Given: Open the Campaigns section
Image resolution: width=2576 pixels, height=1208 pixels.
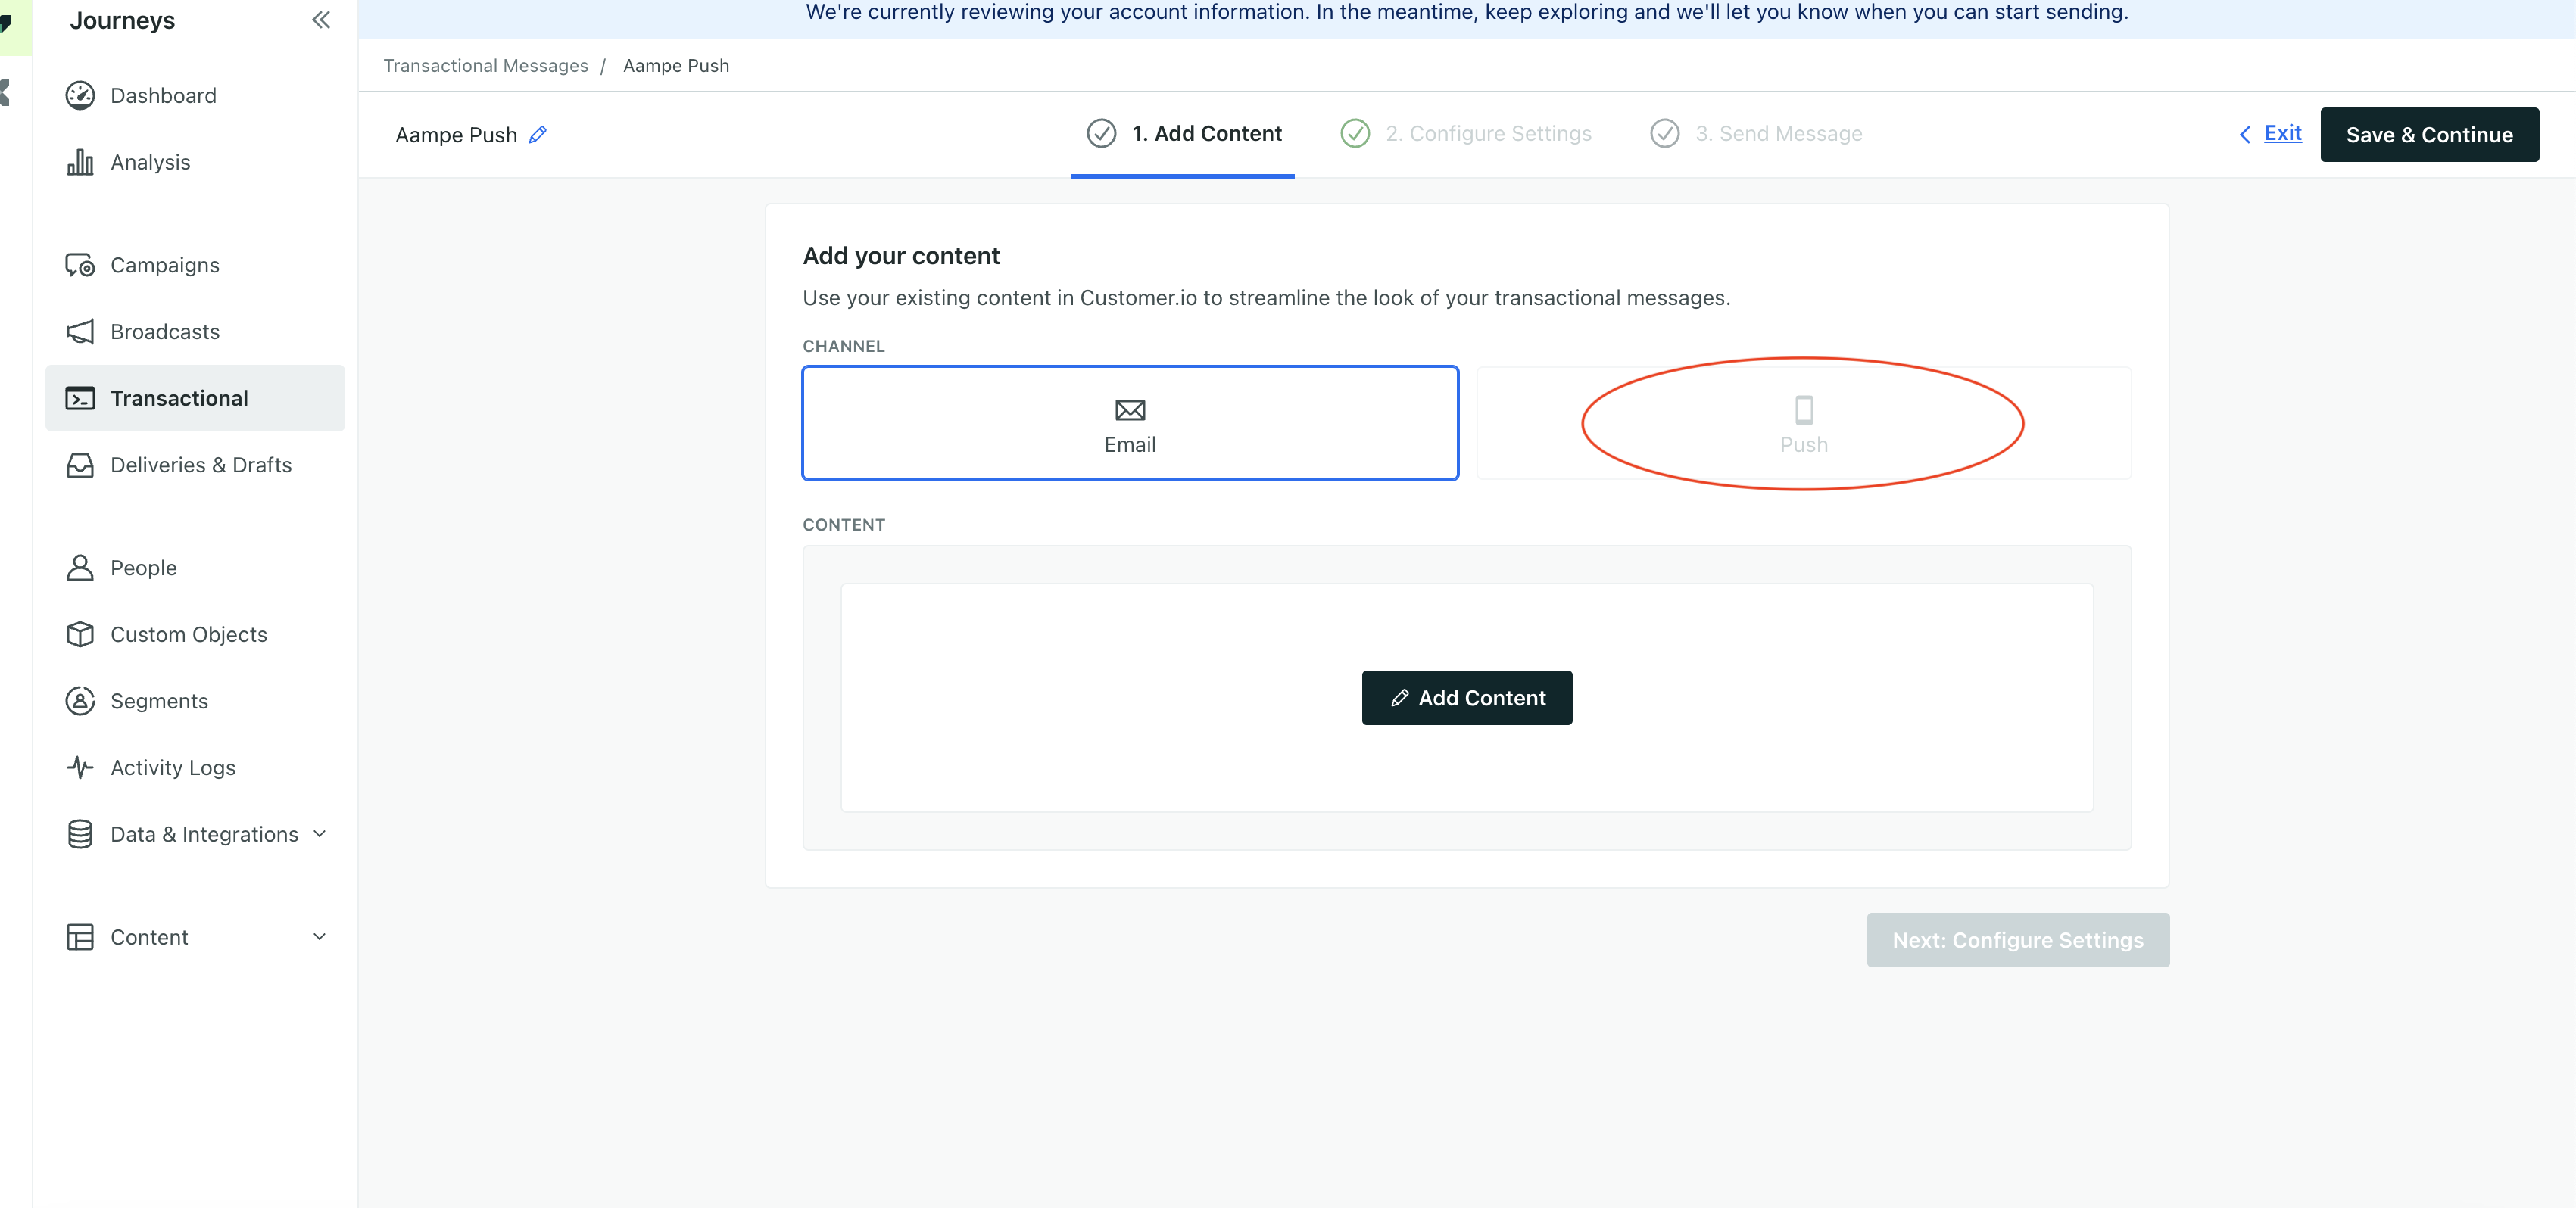Looking at the screenshot, I should (164, 265).
